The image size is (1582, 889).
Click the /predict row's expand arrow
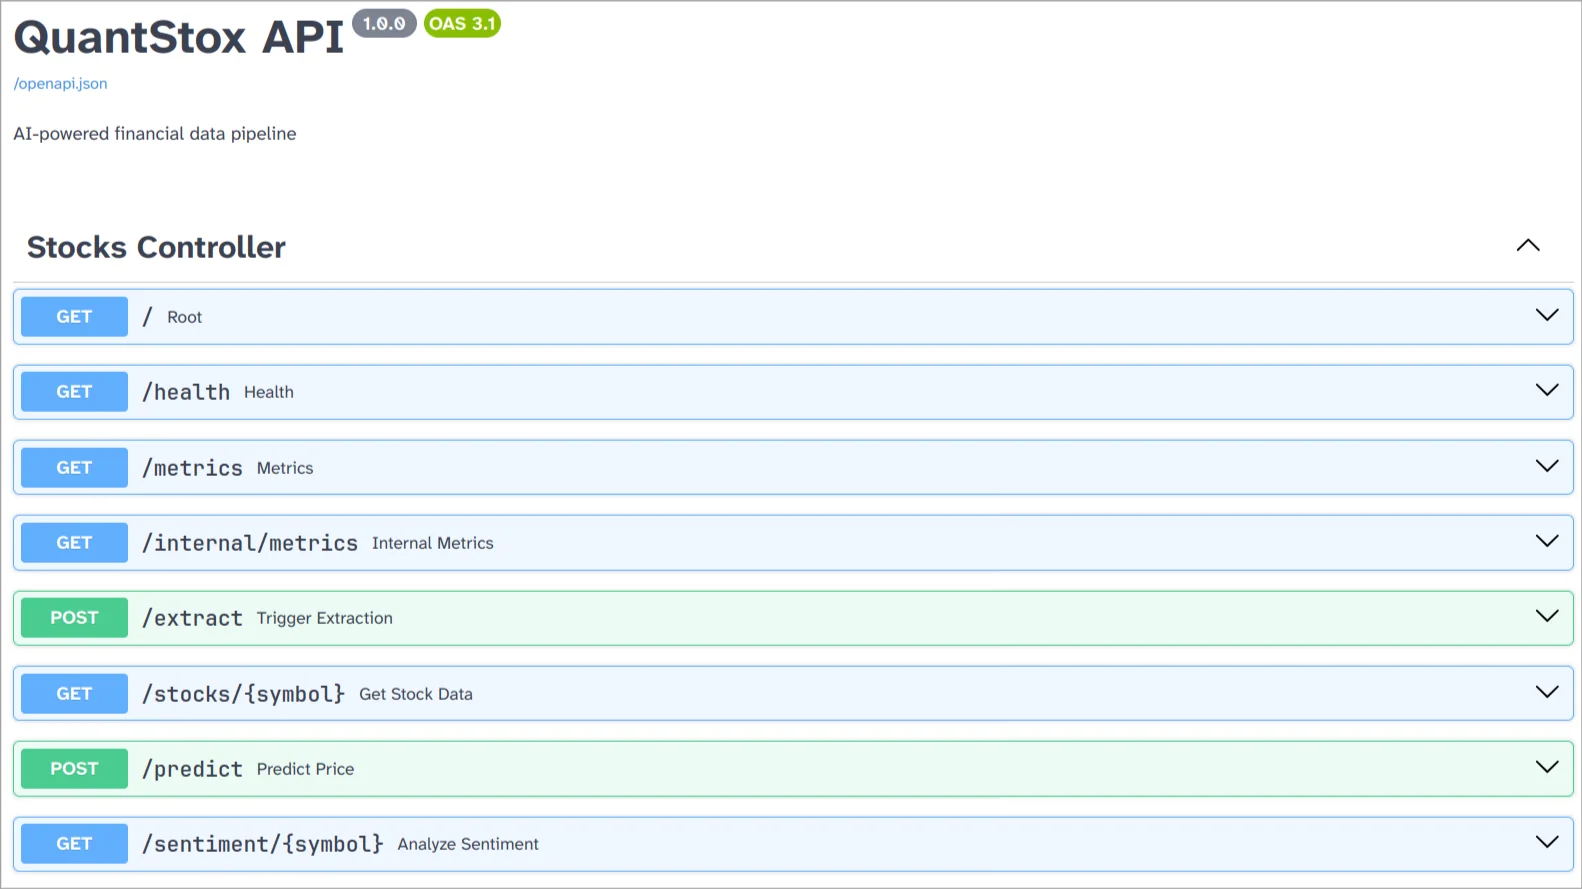click(1546, 768)
